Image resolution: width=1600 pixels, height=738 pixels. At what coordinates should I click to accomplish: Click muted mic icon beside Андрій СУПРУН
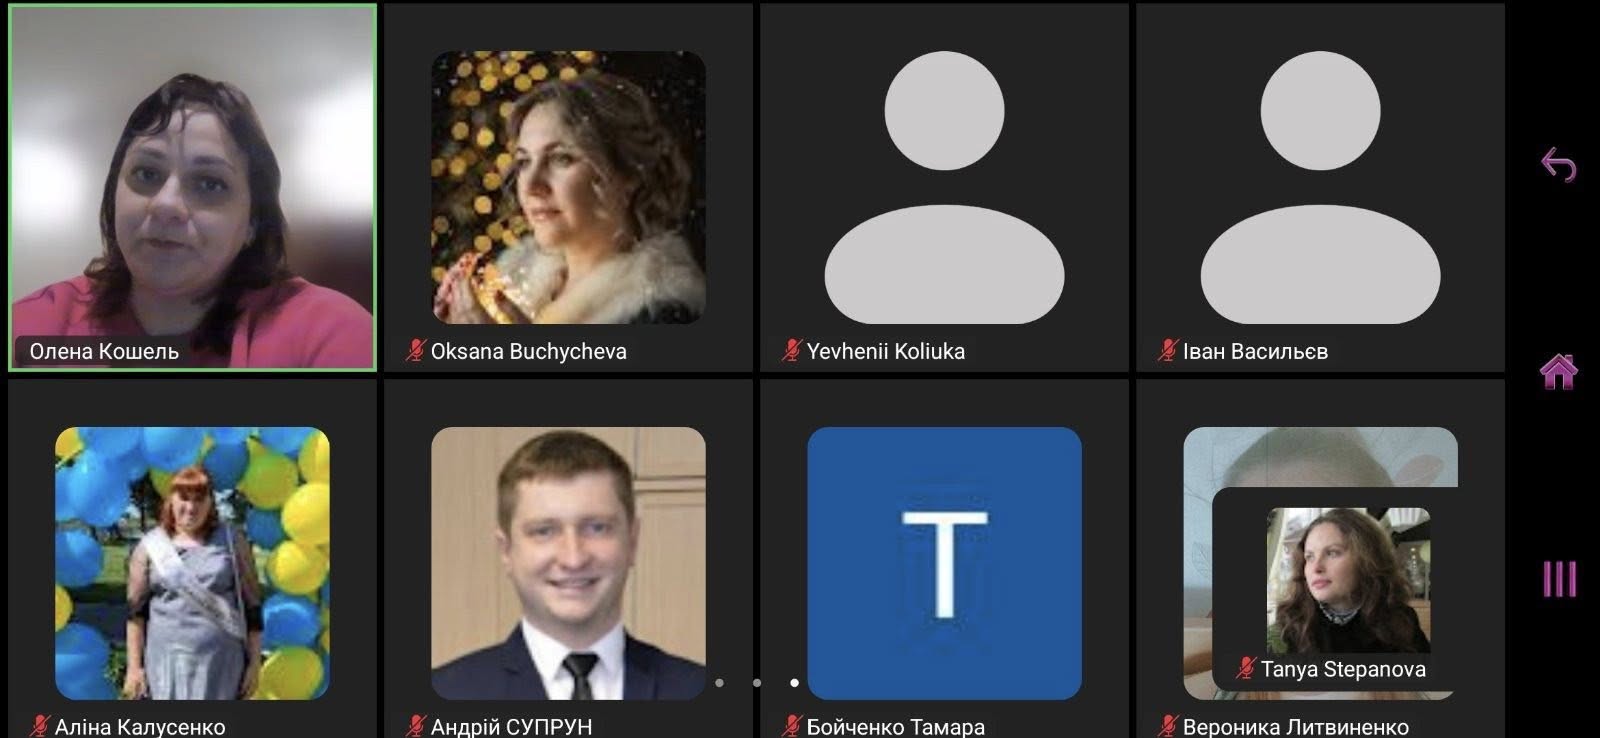tap(416, 726)
